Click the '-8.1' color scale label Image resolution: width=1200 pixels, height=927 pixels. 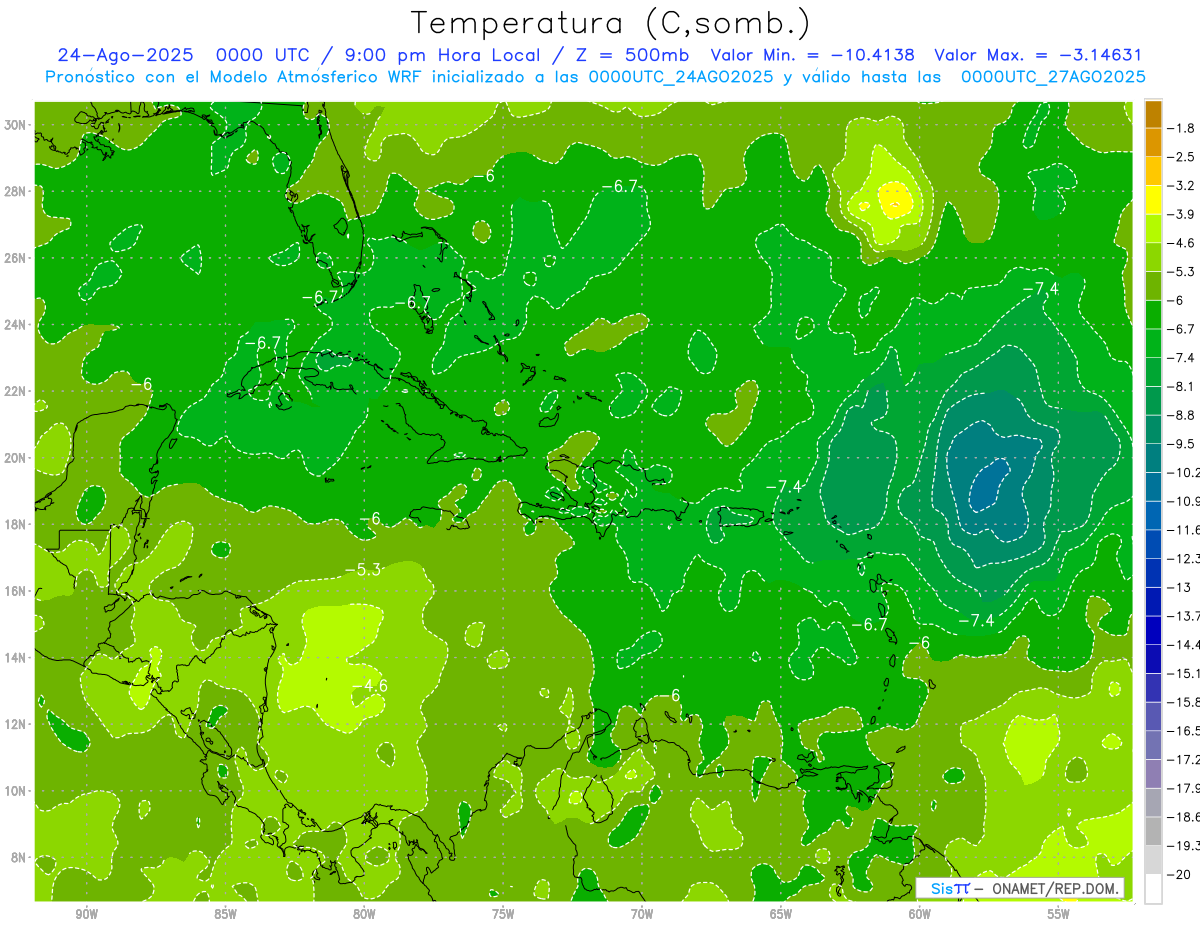click(1181, 387)
